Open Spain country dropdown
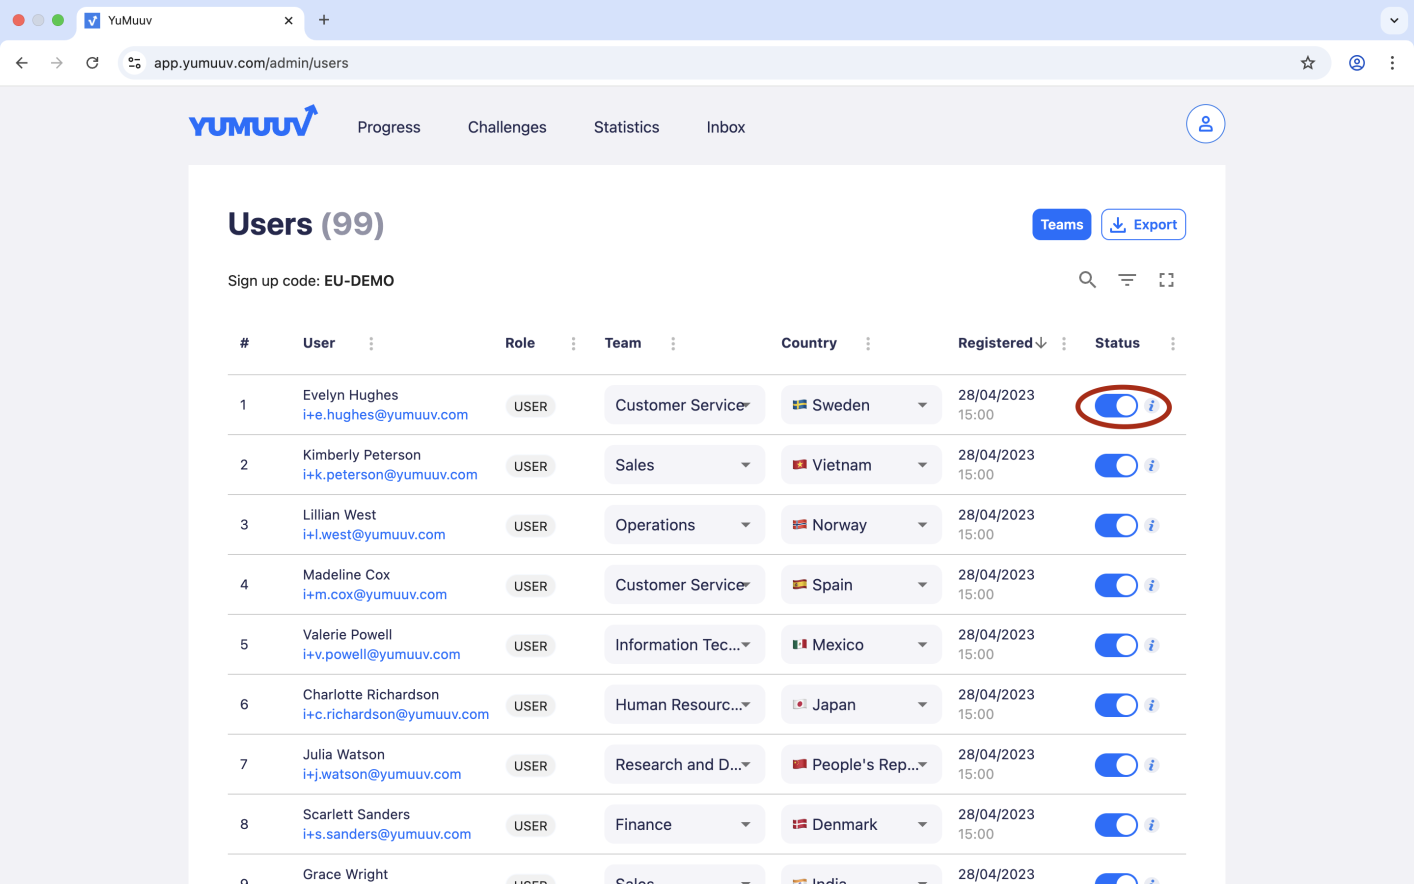This screenshot has width=1414, height=884. point(861,585)
